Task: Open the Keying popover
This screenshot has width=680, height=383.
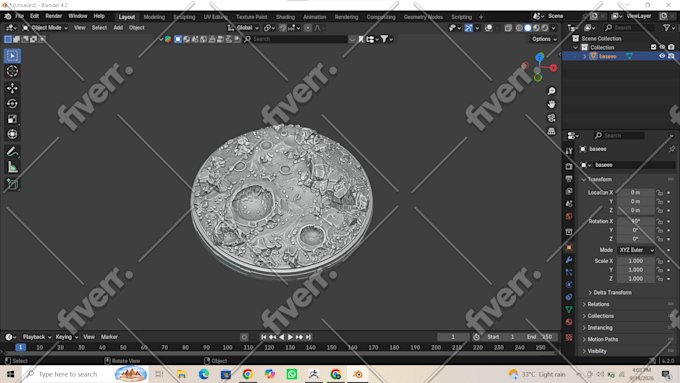Action: 66,337
